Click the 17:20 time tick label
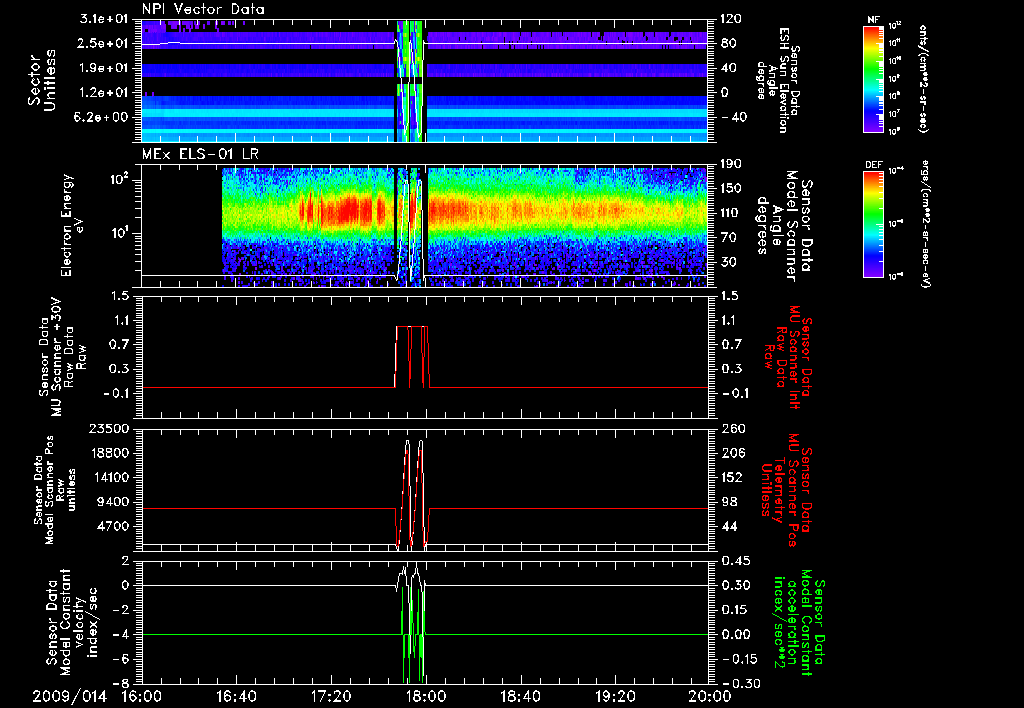 (331, 696)
